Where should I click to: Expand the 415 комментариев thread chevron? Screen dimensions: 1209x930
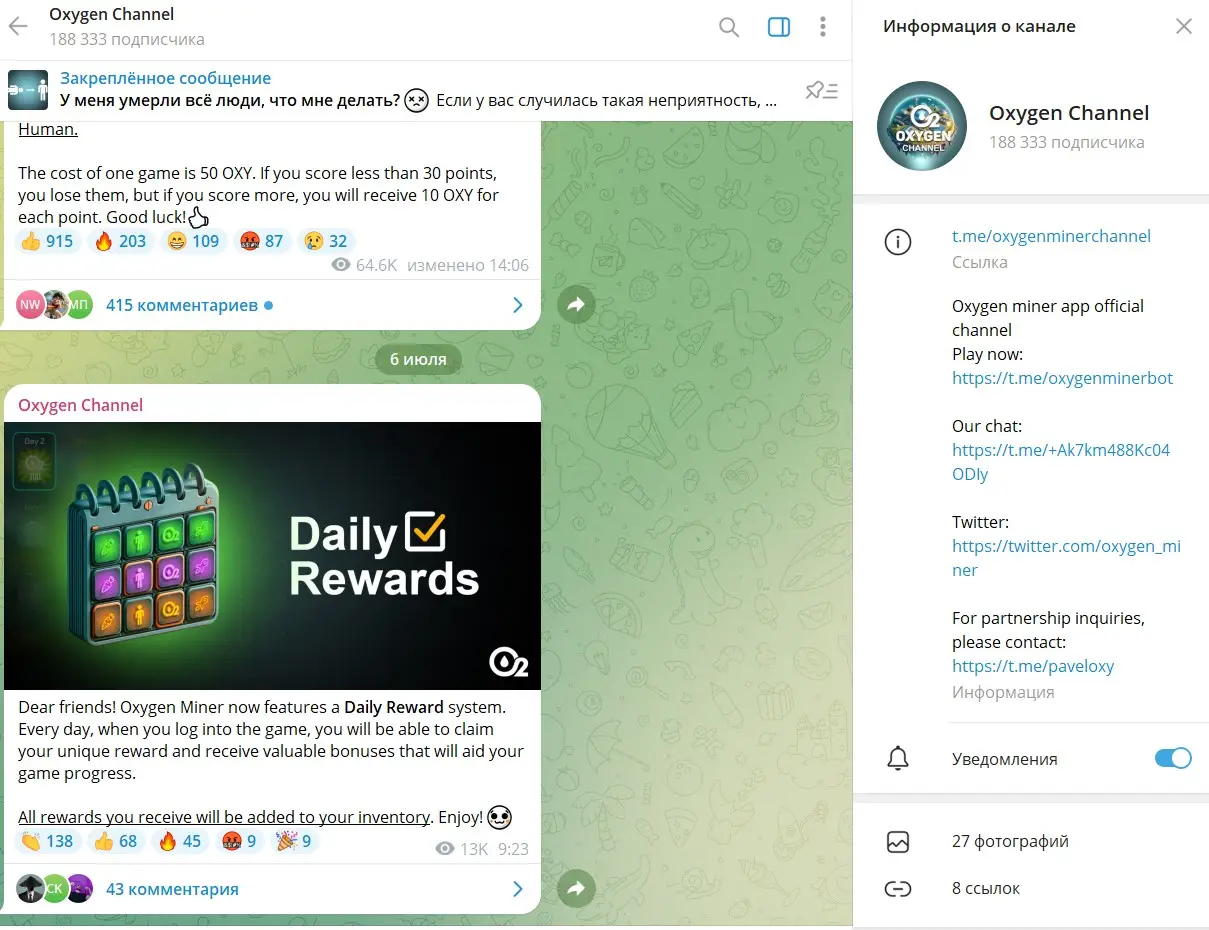tap(517, 305)
